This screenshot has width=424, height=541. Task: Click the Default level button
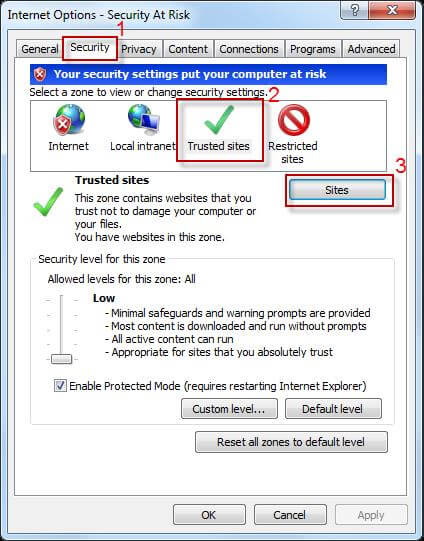click(333, 409)
